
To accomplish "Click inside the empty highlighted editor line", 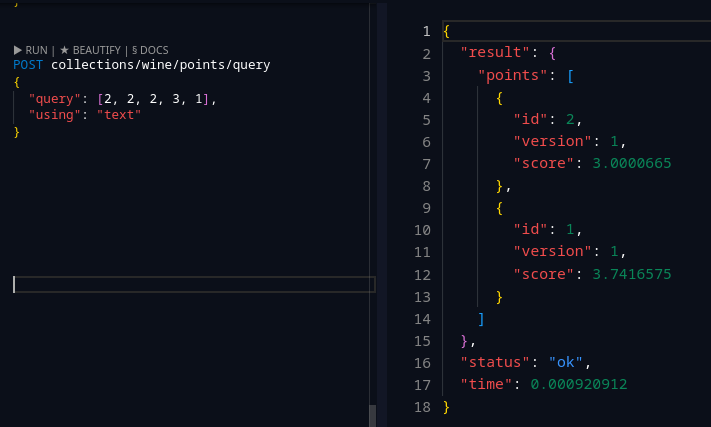I will 190,284.
